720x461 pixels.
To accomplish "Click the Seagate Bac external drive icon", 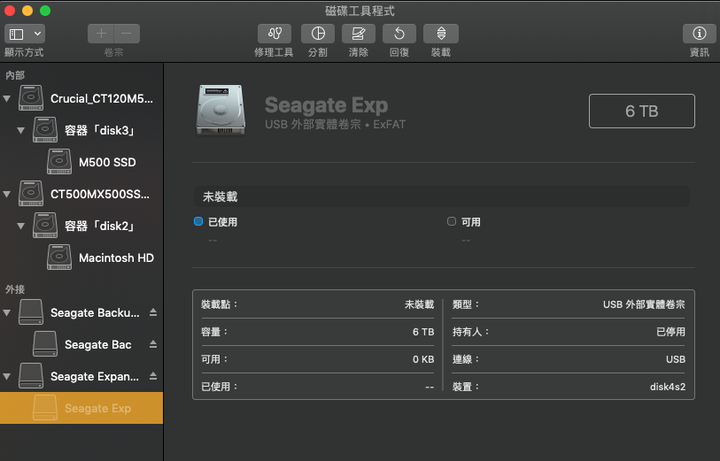I will click(x=45, y=344).
